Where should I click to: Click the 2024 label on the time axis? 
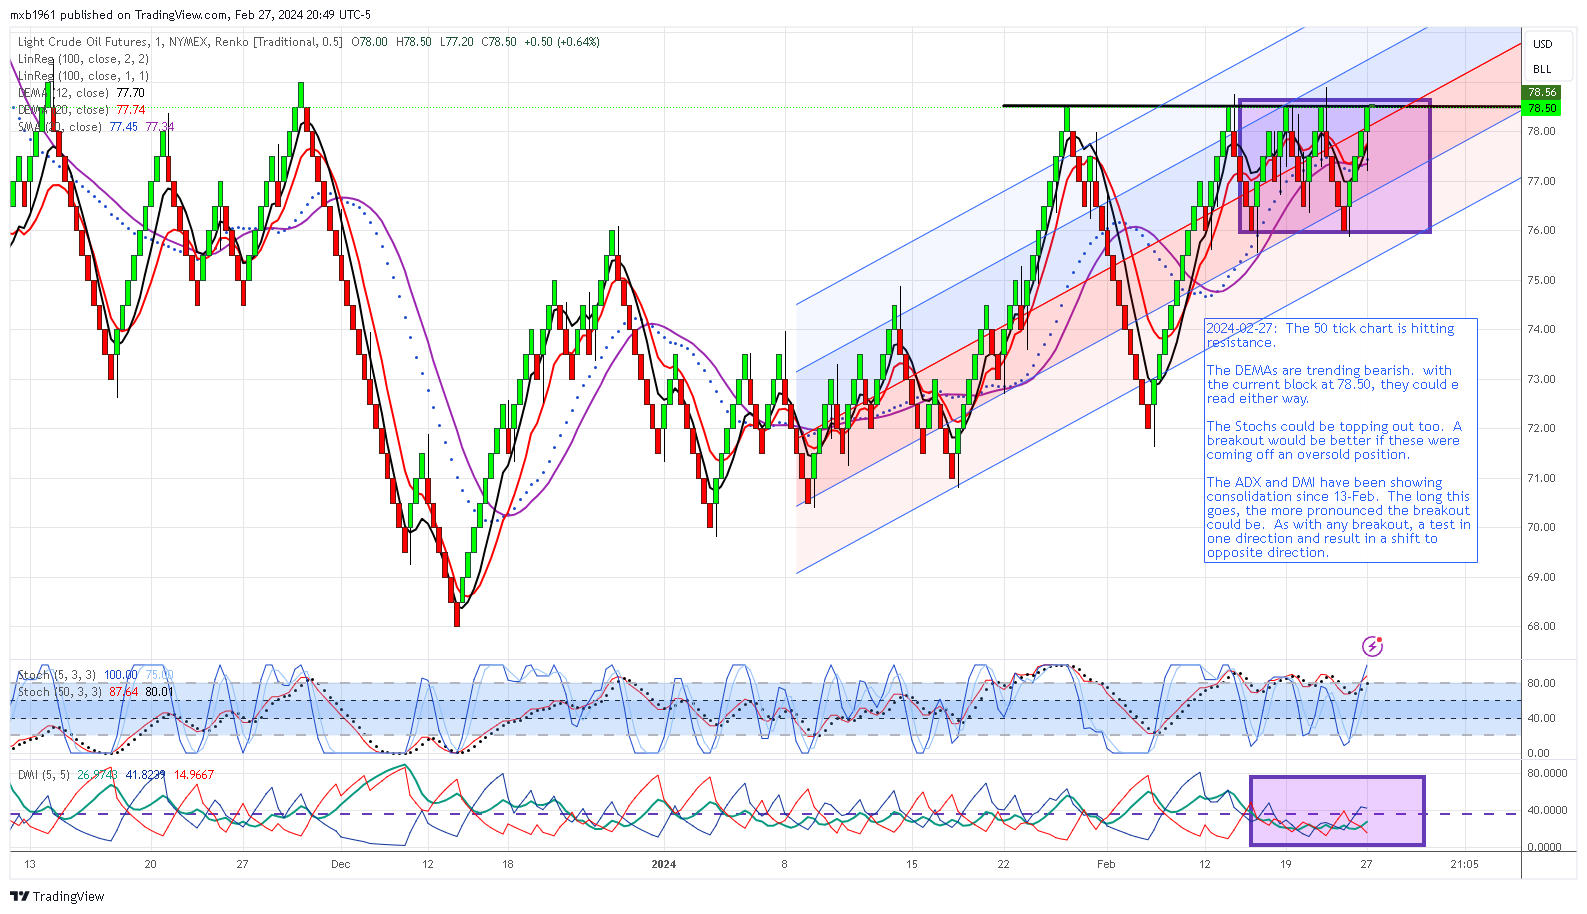tap(664, 864)
